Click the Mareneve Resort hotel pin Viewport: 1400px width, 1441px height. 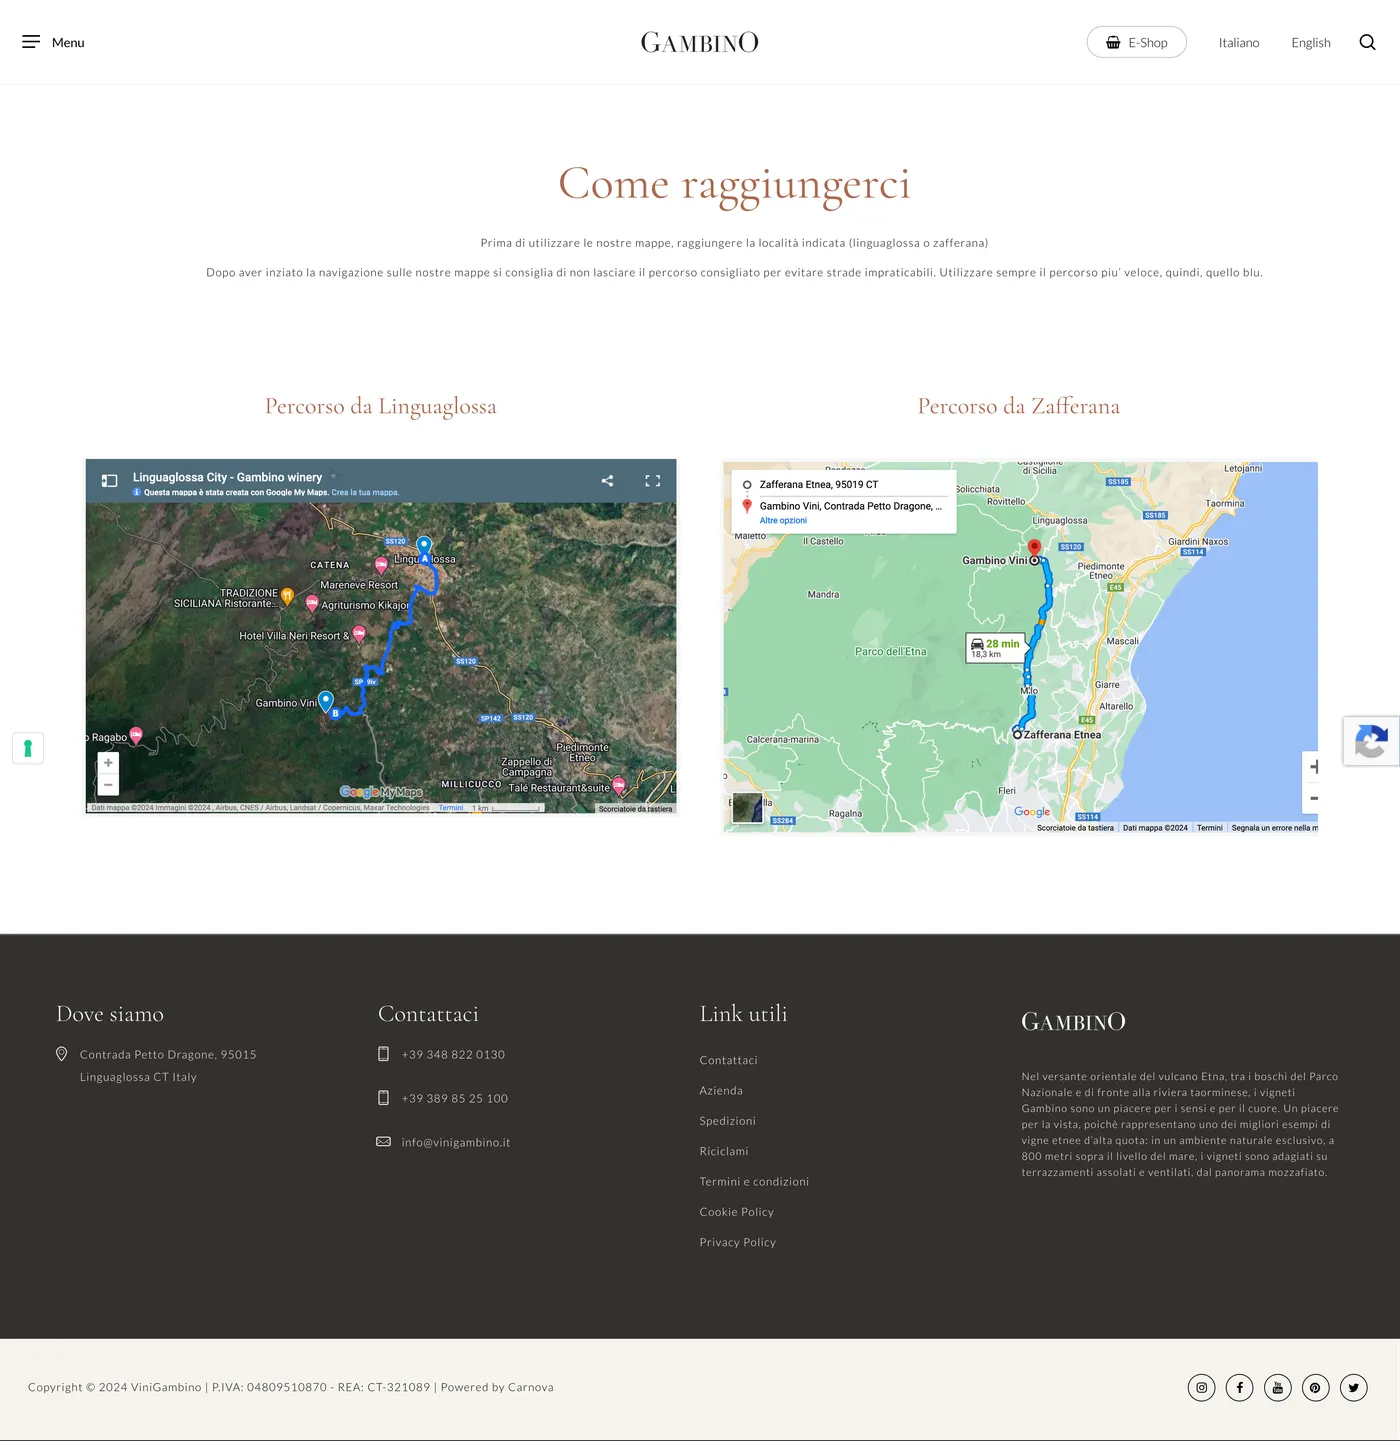tap(381, 565)
